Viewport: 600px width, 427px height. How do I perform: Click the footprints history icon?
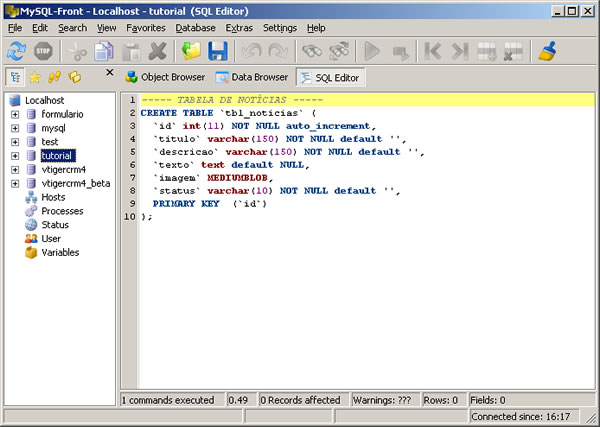(54, 77)
